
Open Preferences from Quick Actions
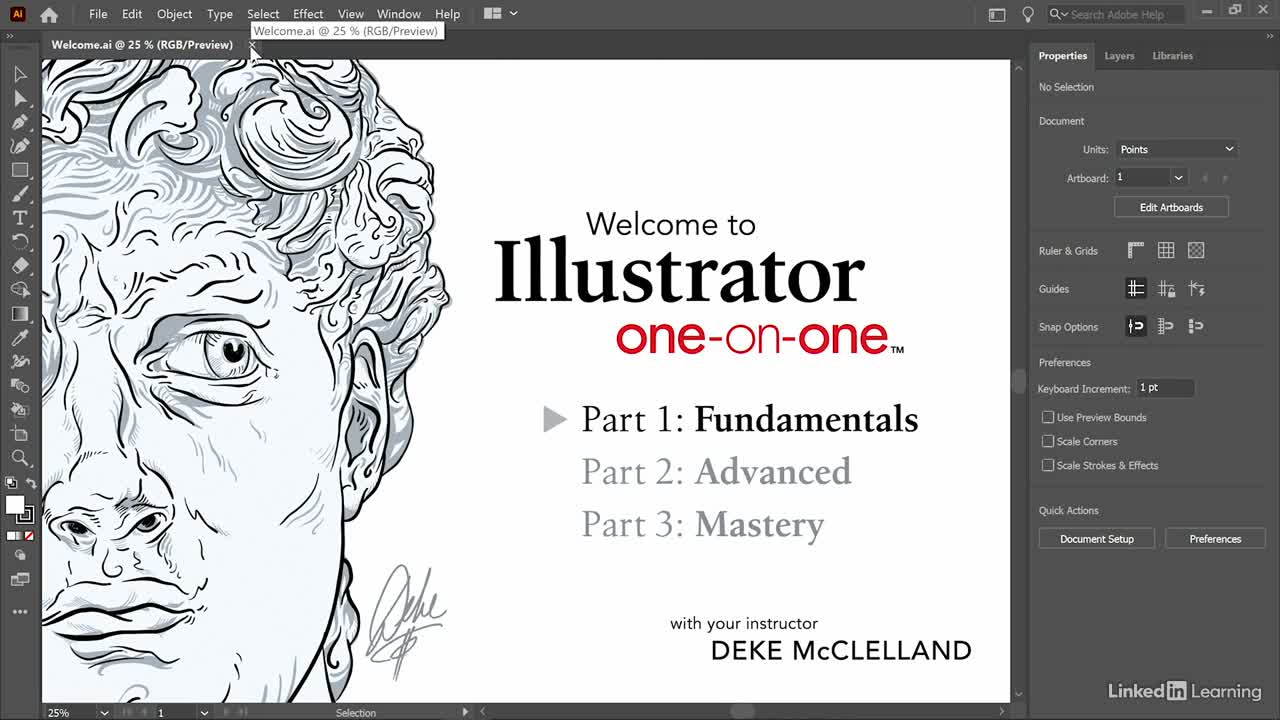[x=1215, y=539]
